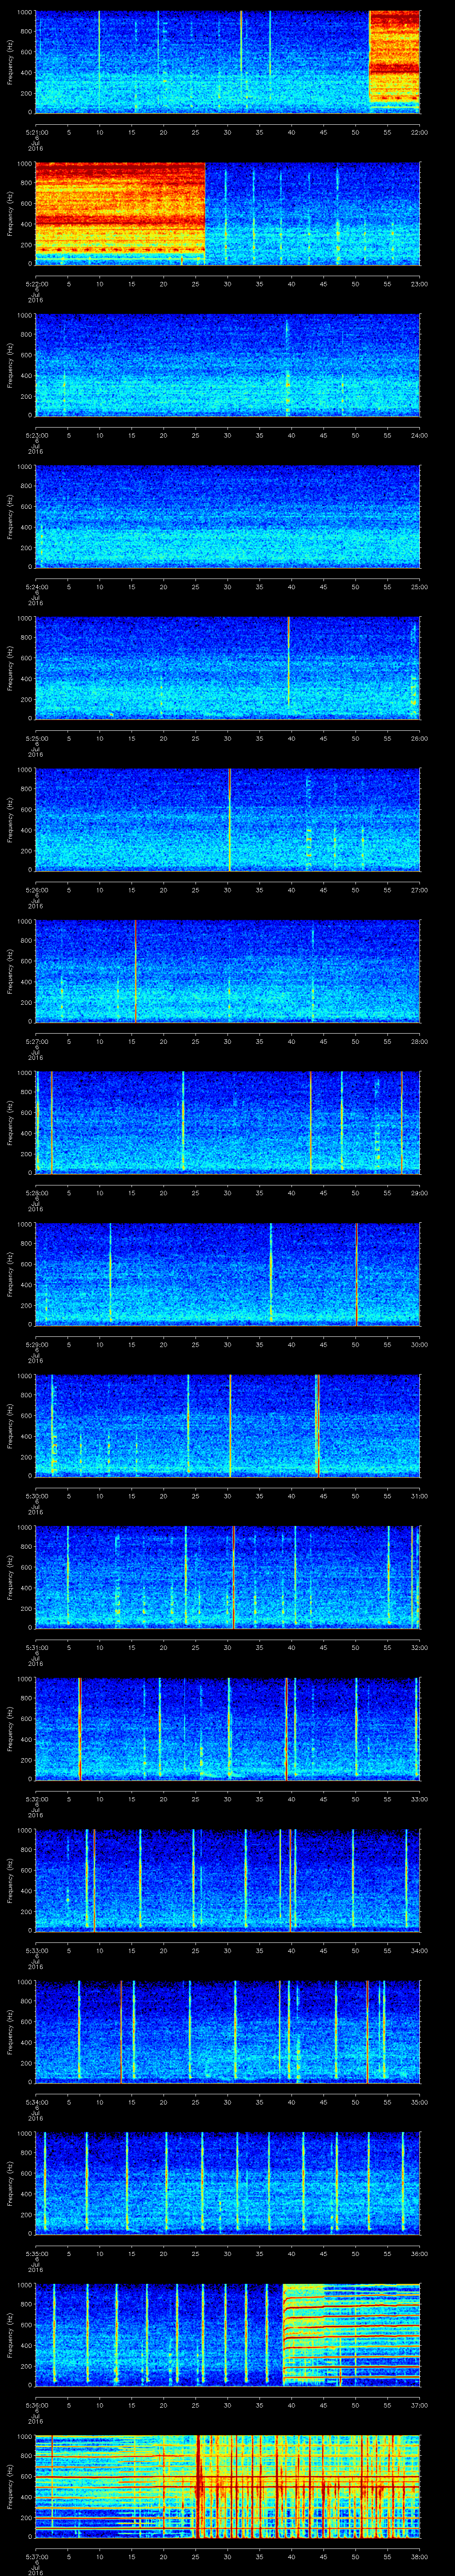
Task: Click the Frequency (Hz) axis label of the 5:37:00 spectrogram
Action: click(x=10, y=2486)
